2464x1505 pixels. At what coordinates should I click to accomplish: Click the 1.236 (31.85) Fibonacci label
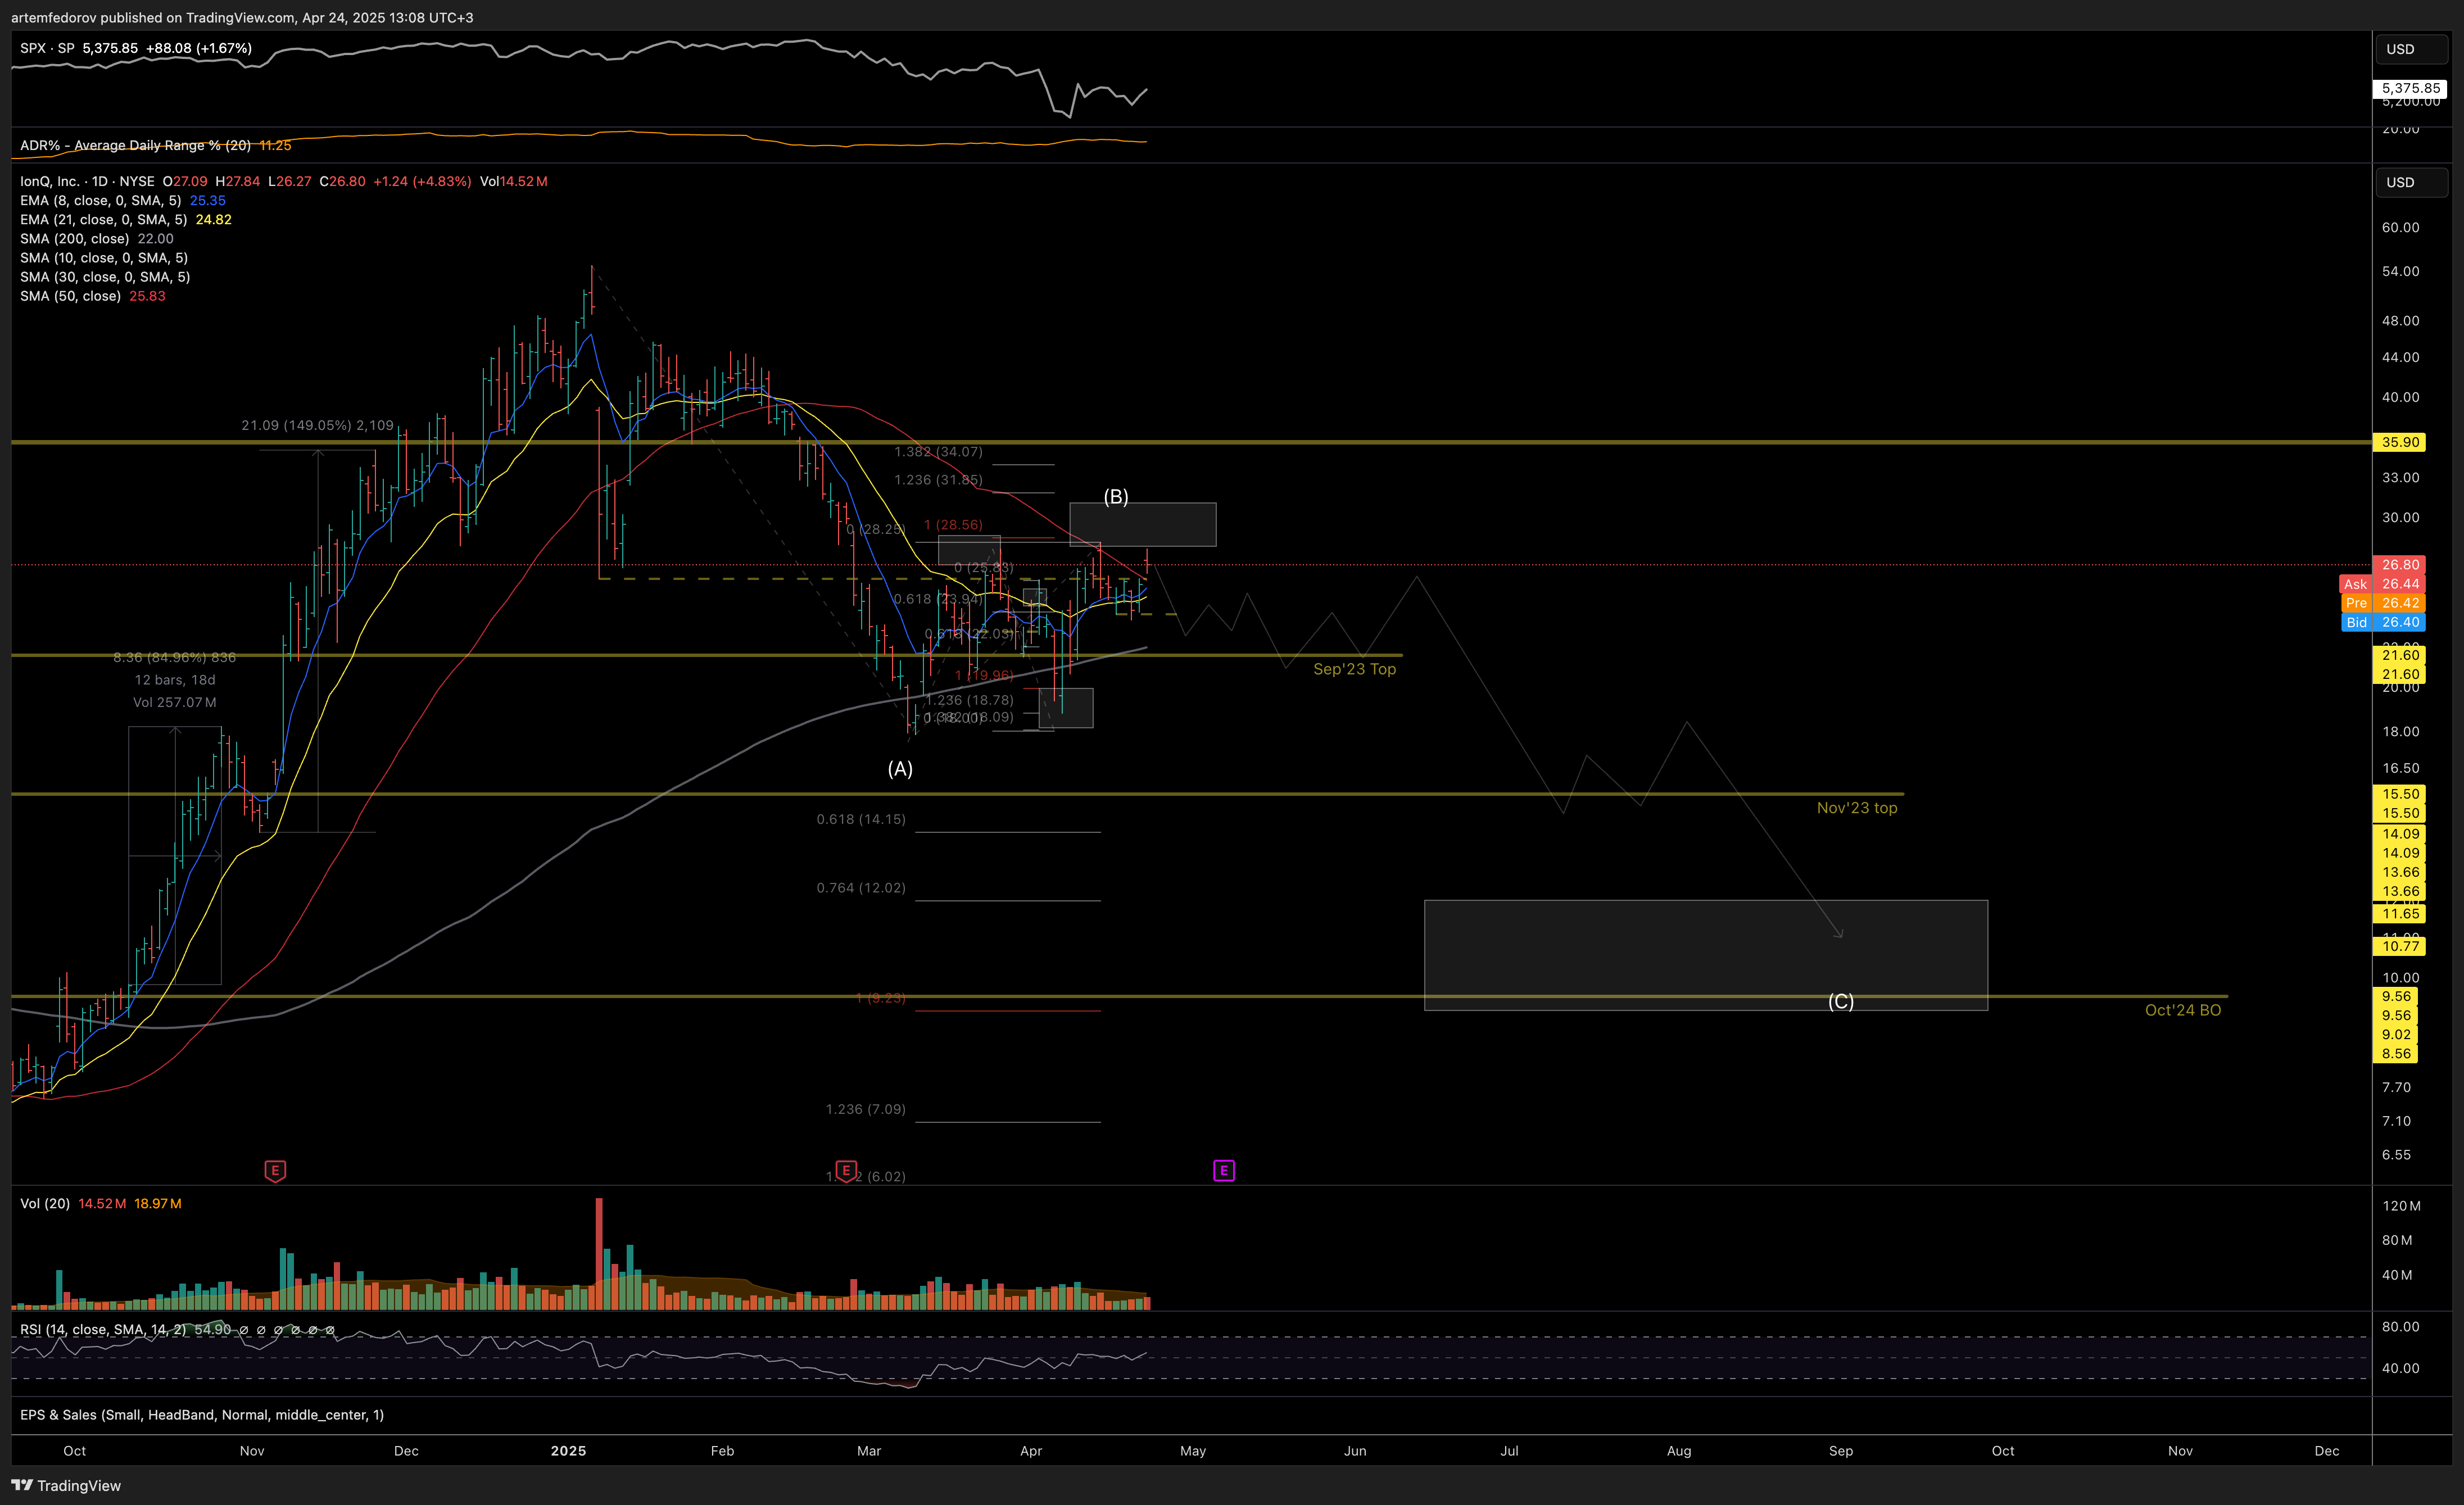pyautogui.click(x=938, y=480)
